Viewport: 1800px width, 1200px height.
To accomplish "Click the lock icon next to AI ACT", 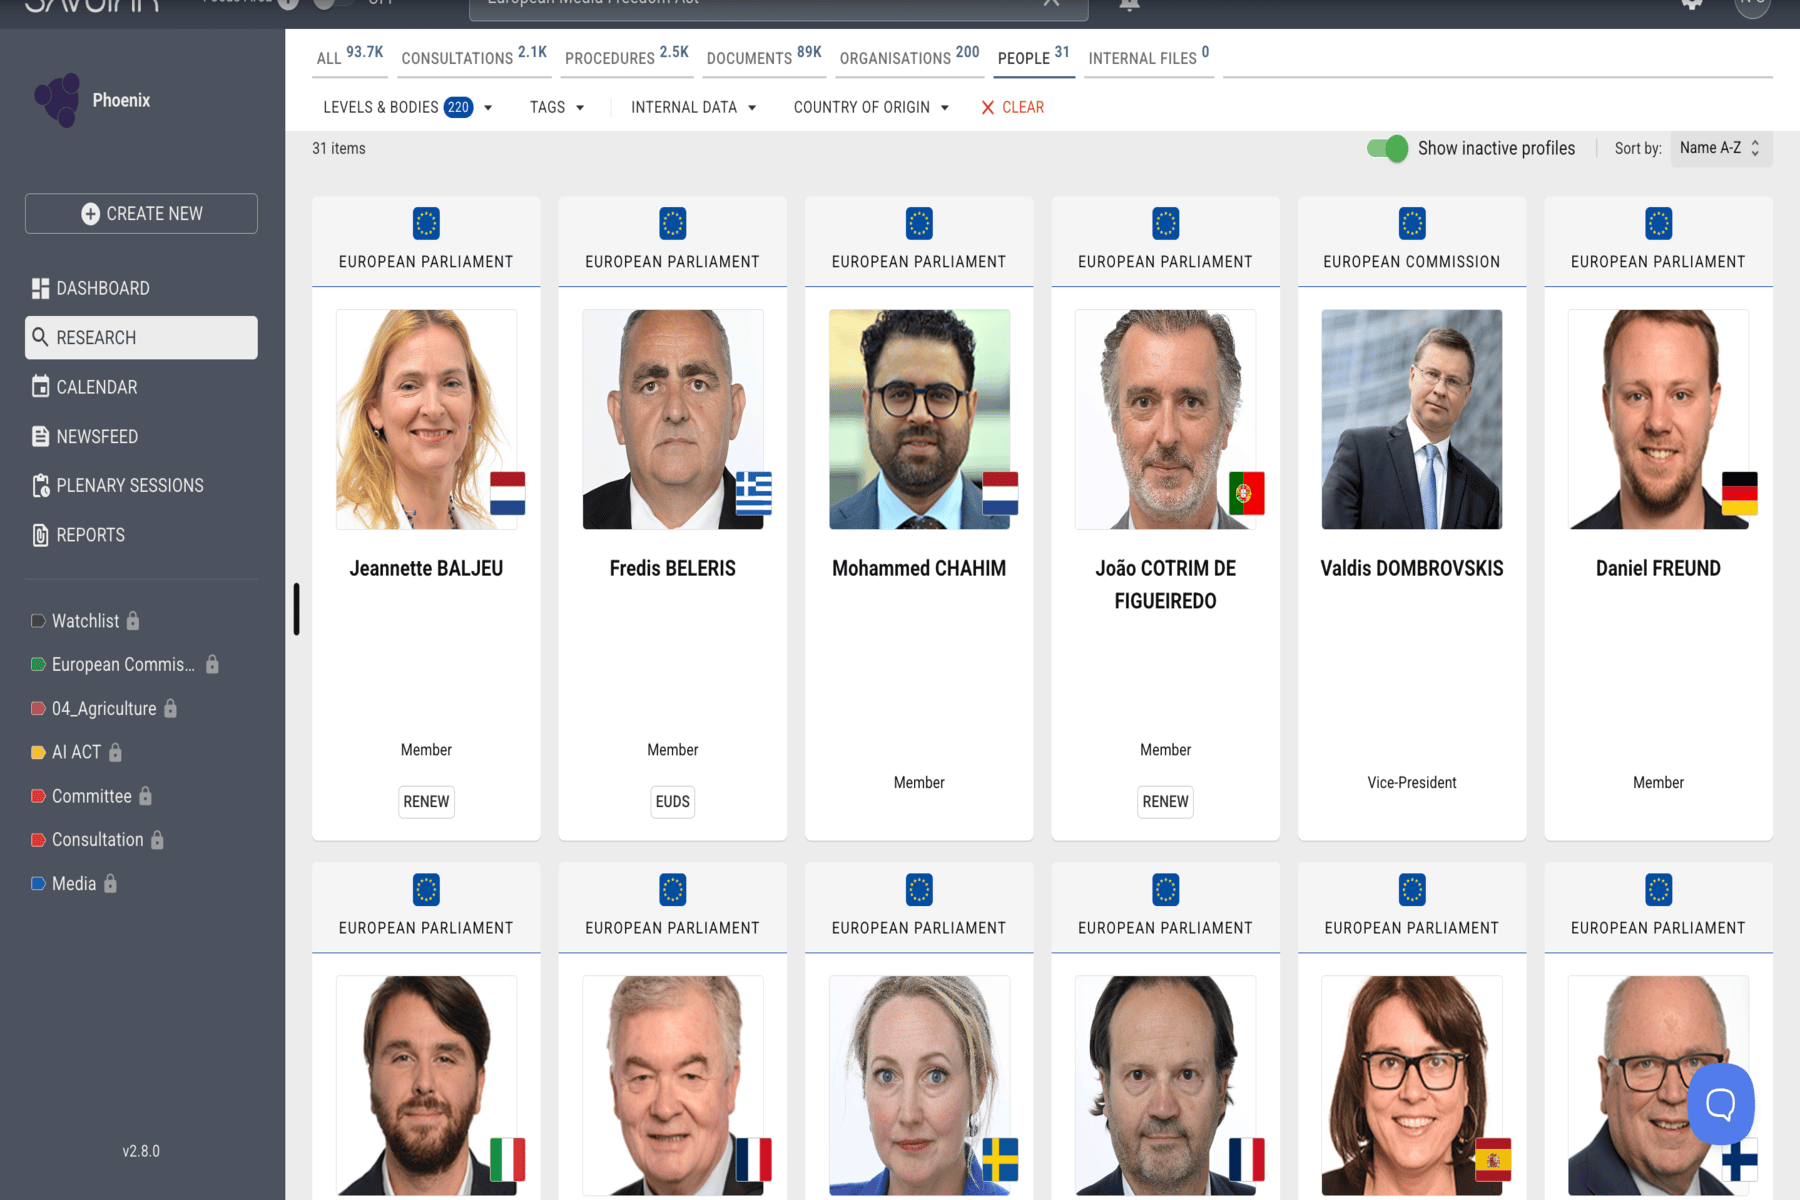I will click(116, 752).
